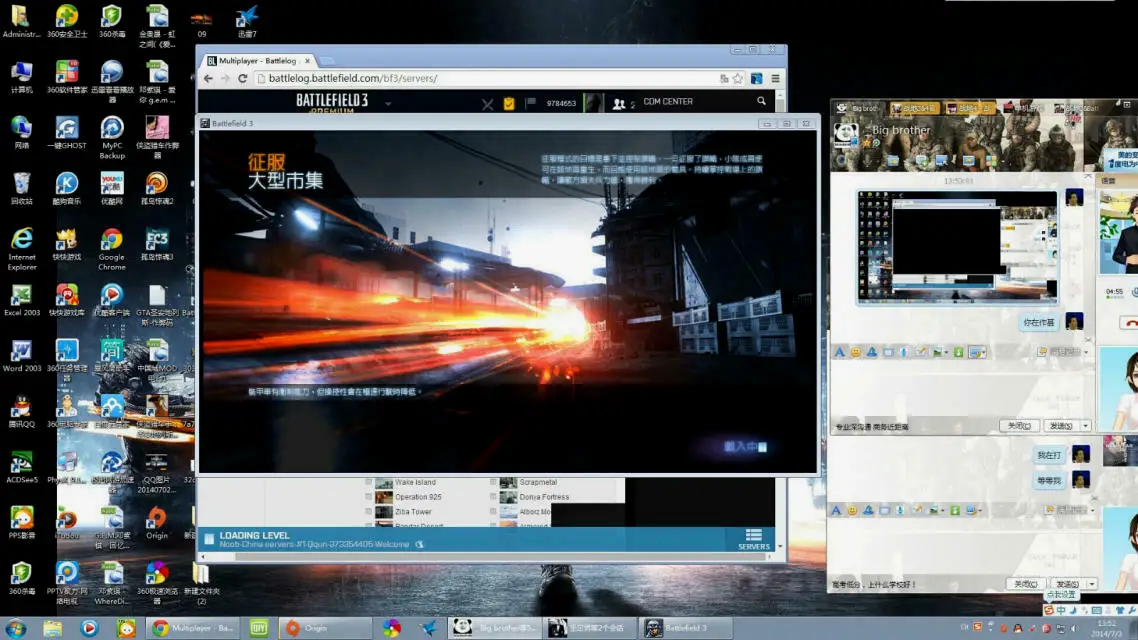Open Google Chrome desktop icon
The height and width of the screenshot is (640, 1138).
tap(111, 249)
